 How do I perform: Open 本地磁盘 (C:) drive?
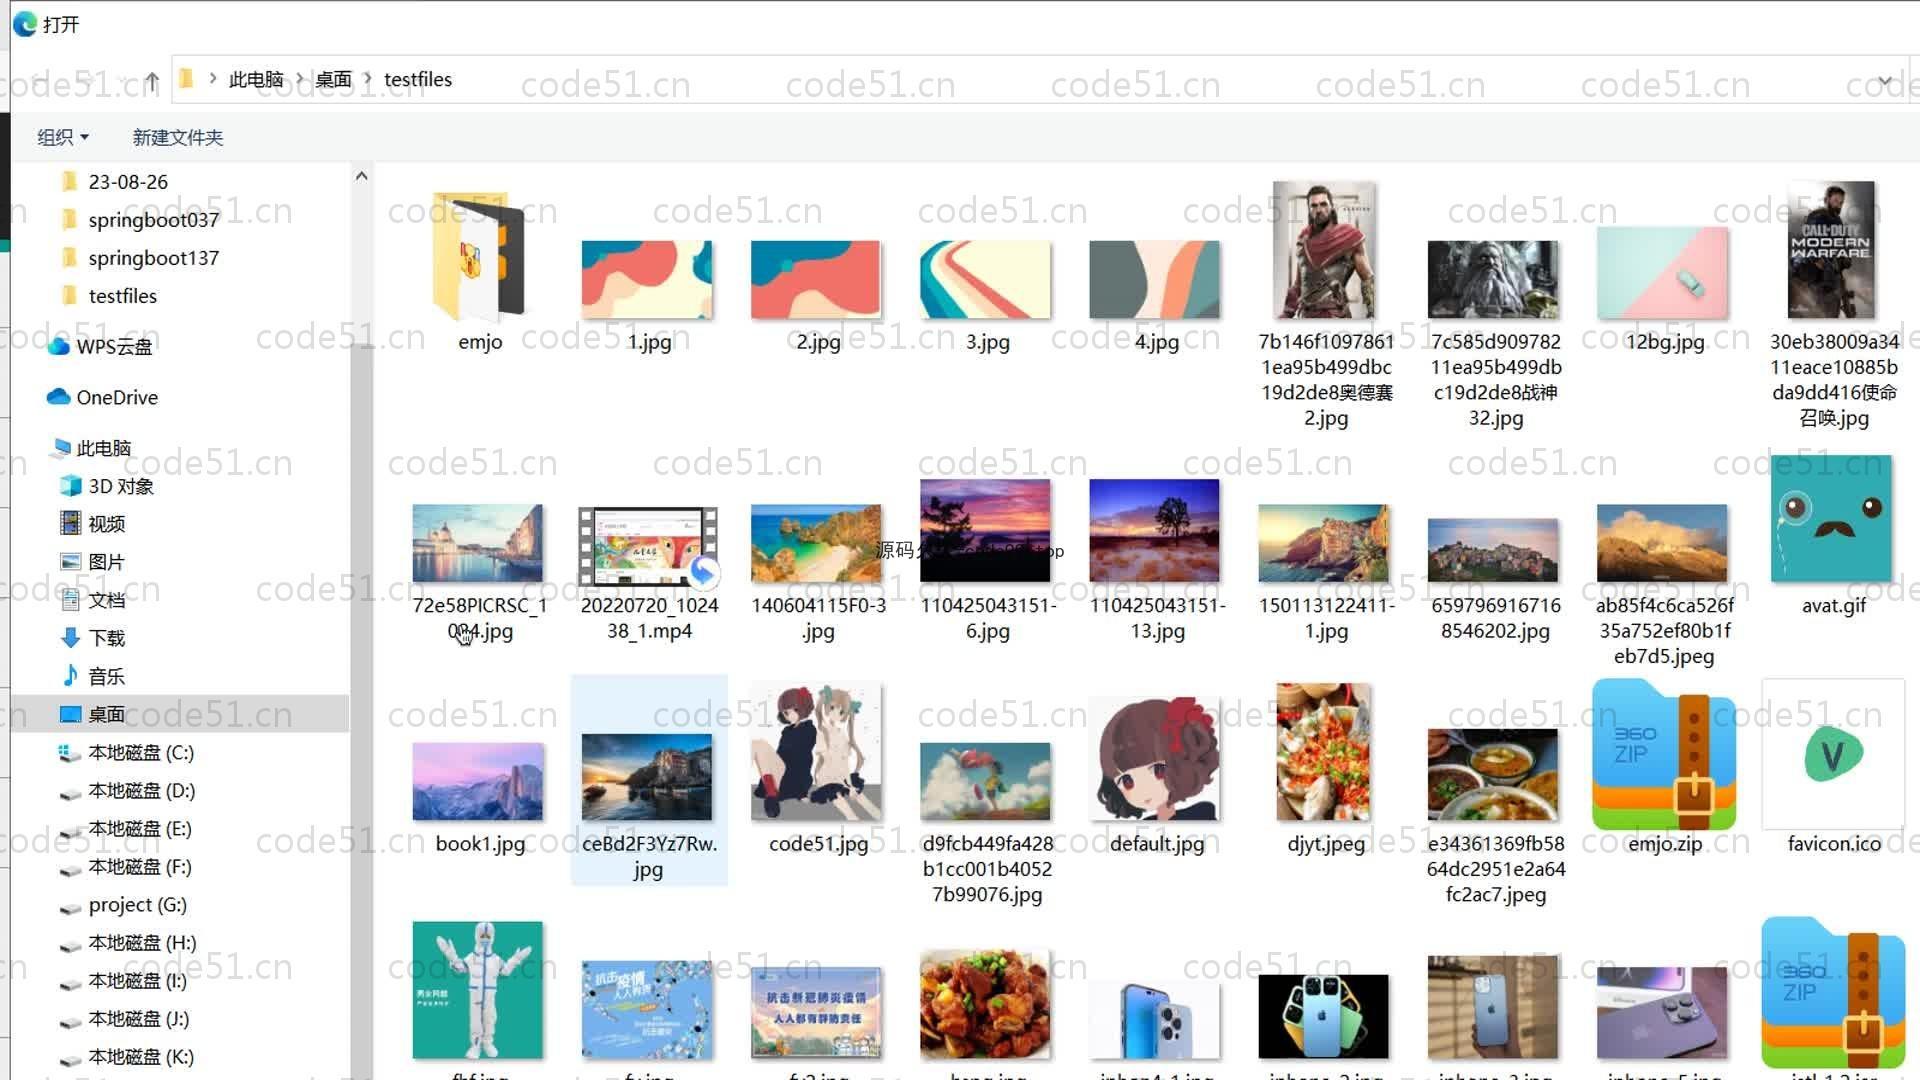pos(141,752)
